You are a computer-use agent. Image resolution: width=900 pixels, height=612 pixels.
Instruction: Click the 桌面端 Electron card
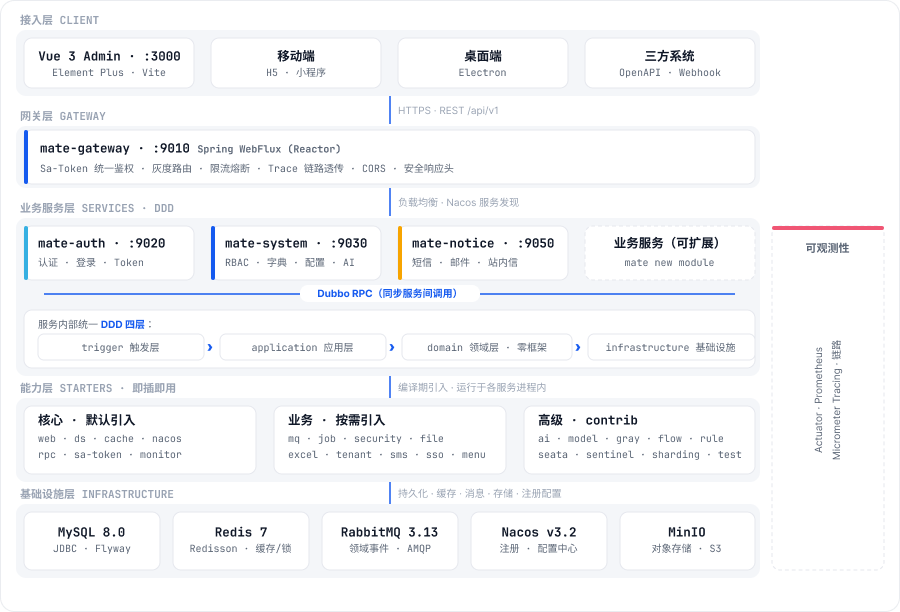[483, 63]
